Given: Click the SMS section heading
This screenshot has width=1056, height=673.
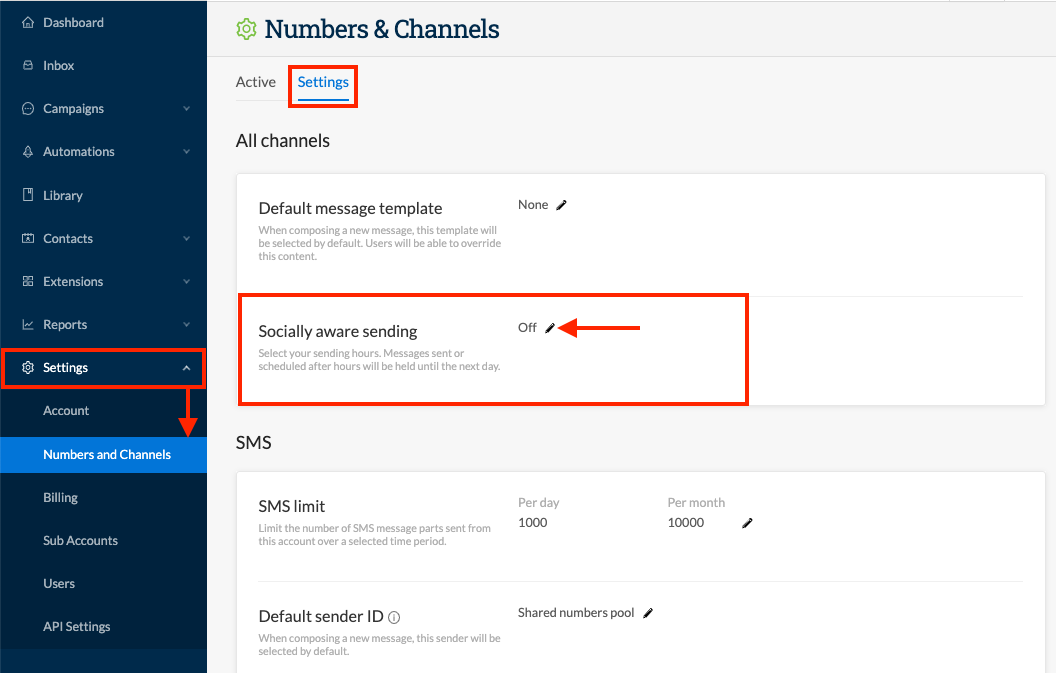Looking at the screenshot, I should (x=253, y=443).
